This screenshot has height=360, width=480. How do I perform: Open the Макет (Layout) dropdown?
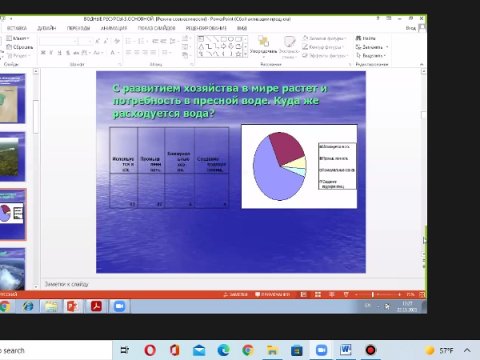18,38
